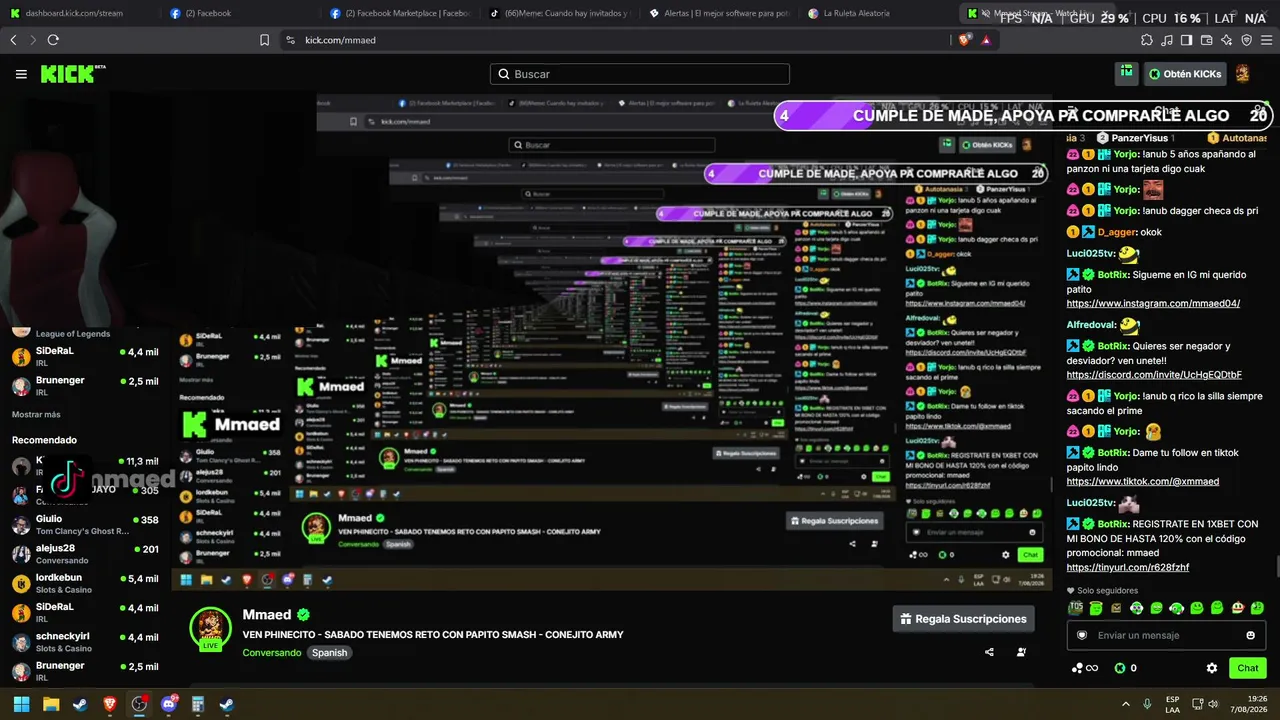Viewport: 1280px width, 720px height.
Task: Insert the TOS emote from quick emotes
Action: pos(1076,608)
